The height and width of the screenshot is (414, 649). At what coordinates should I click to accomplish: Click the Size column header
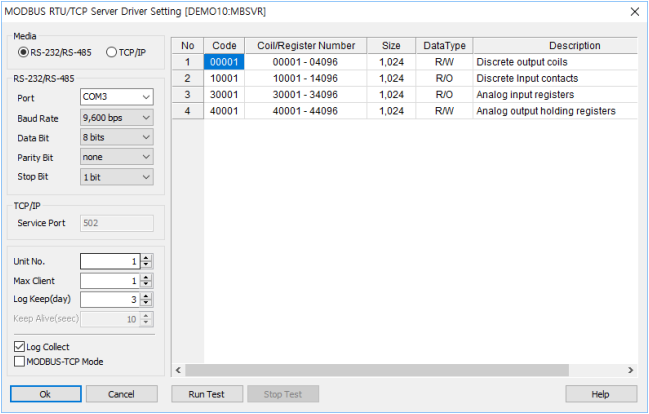[x=391, y=46]
